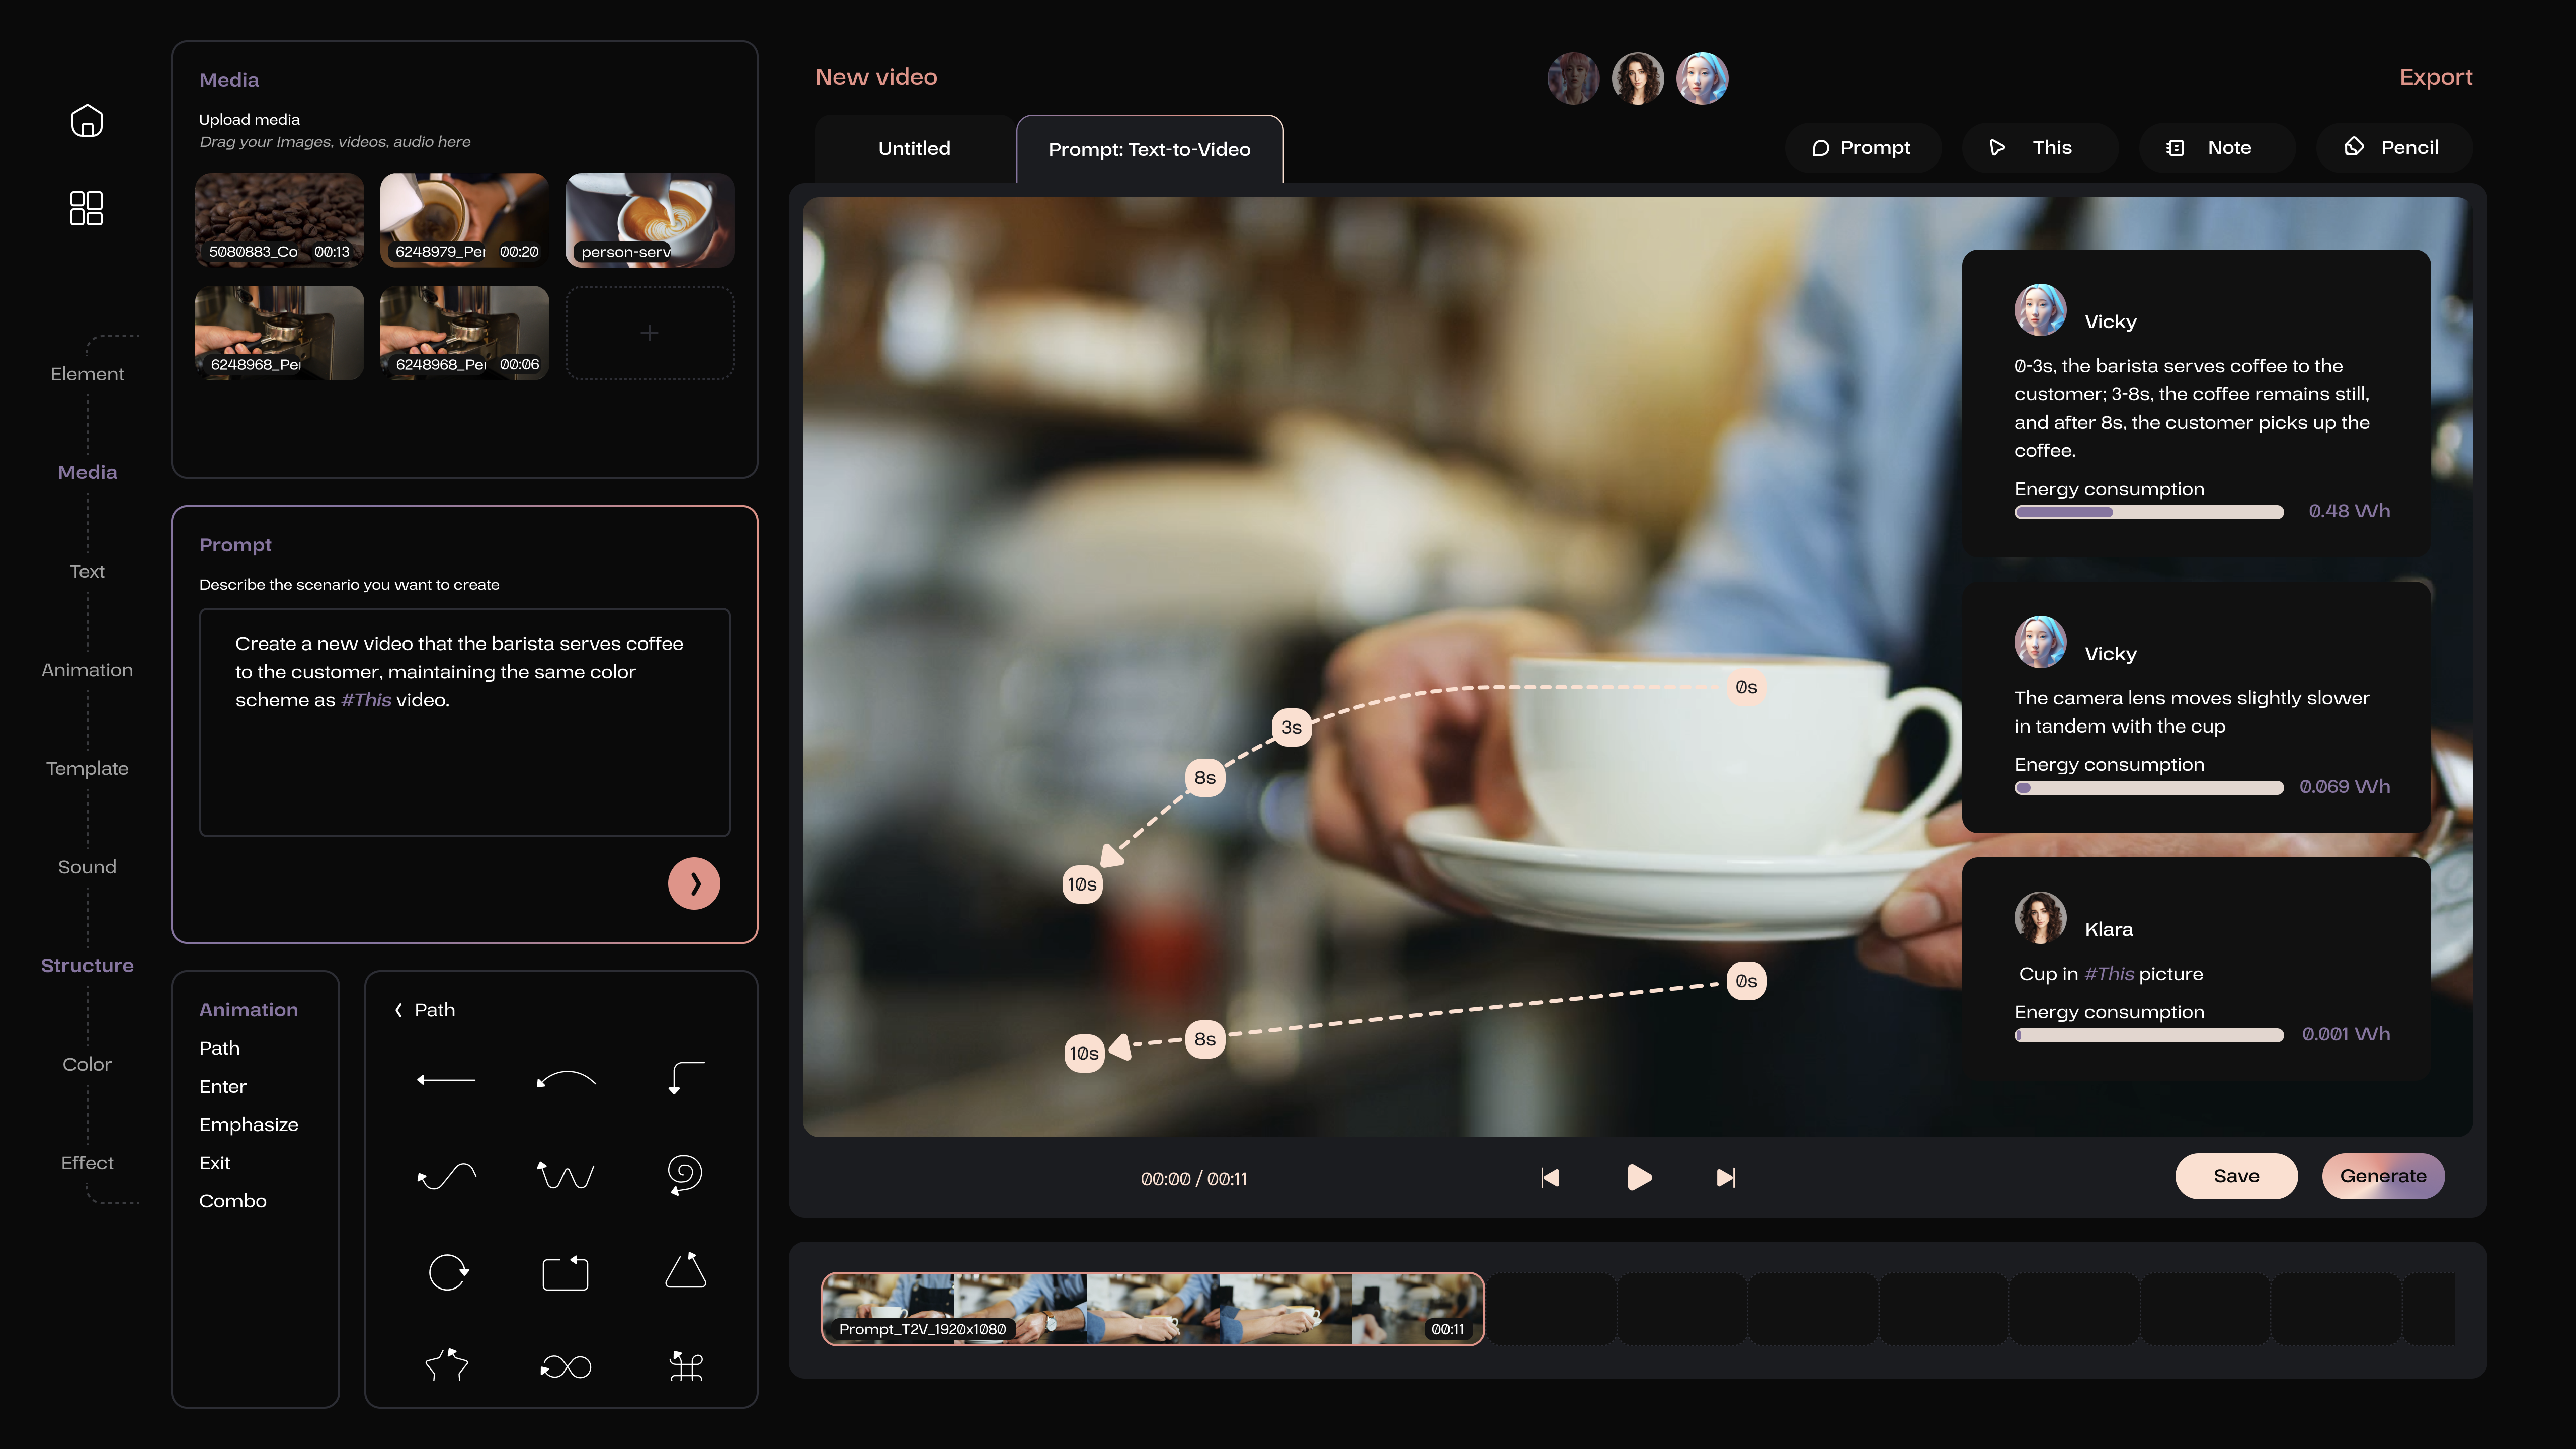
Task: Go back using Path chevron
Action: tap(399, 1010)
